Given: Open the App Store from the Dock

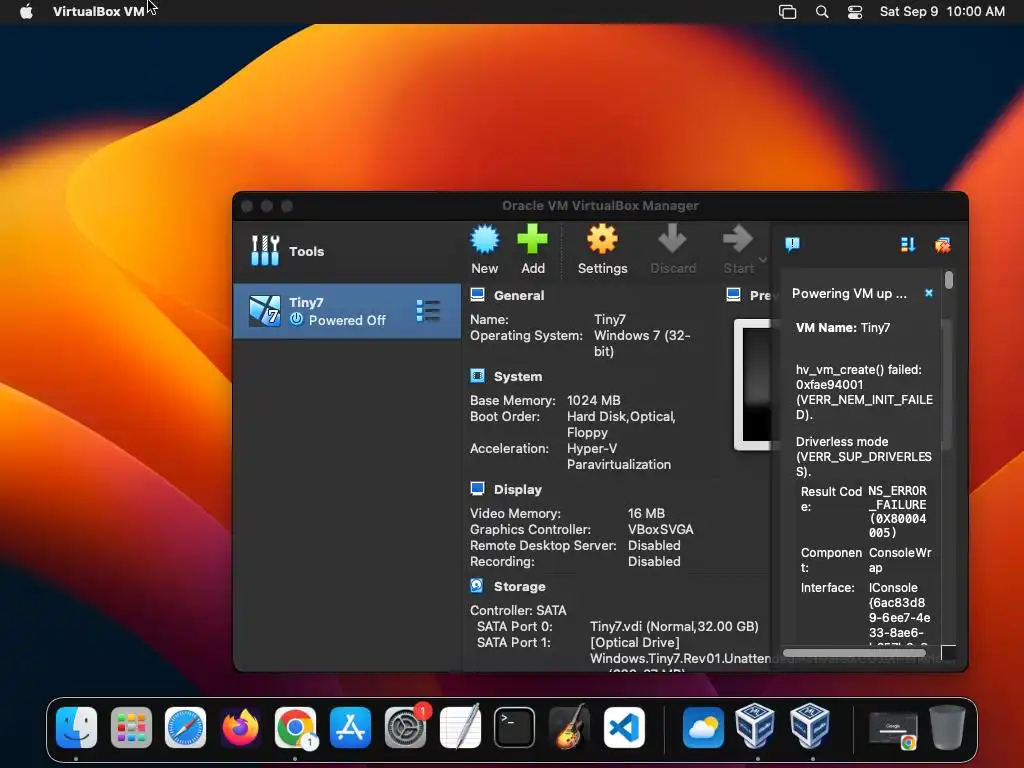Looking at the screenshot, I should click(350, 728).
